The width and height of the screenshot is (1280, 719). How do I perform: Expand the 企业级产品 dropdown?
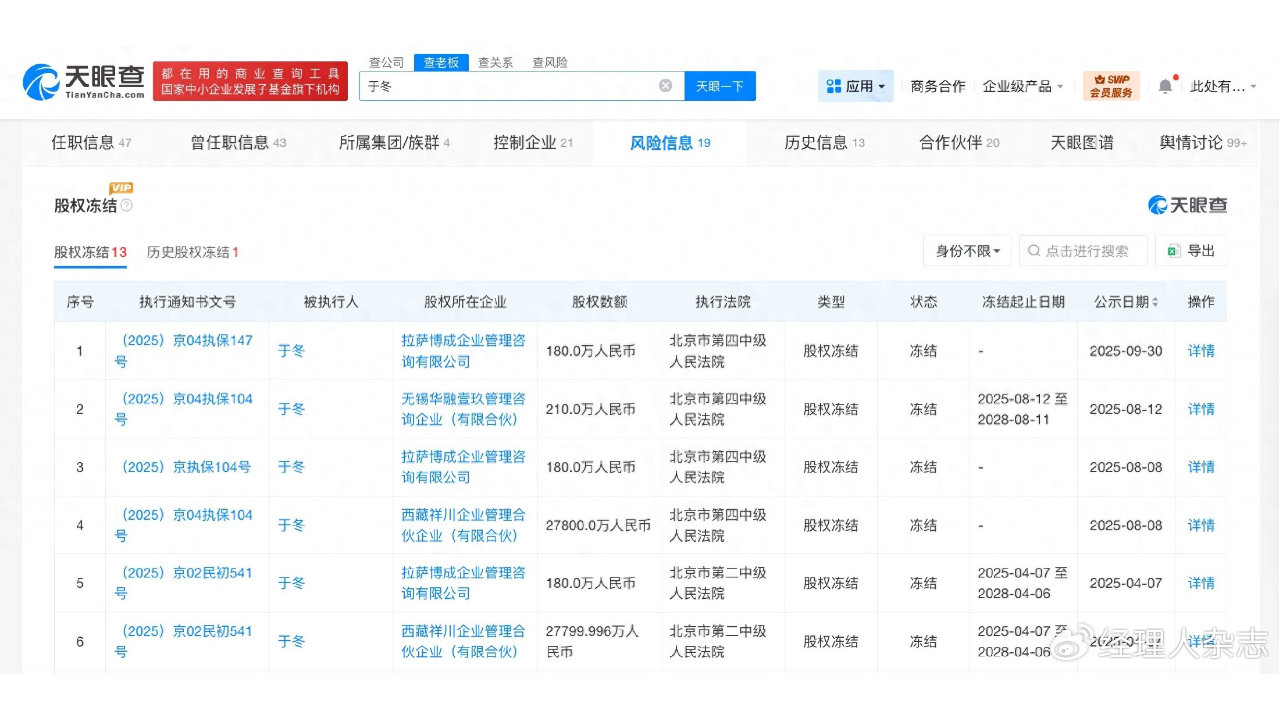tap(1021, 86)
